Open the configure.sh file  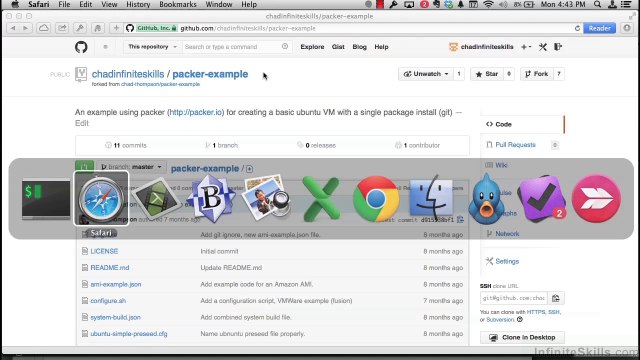coord(108,301)
